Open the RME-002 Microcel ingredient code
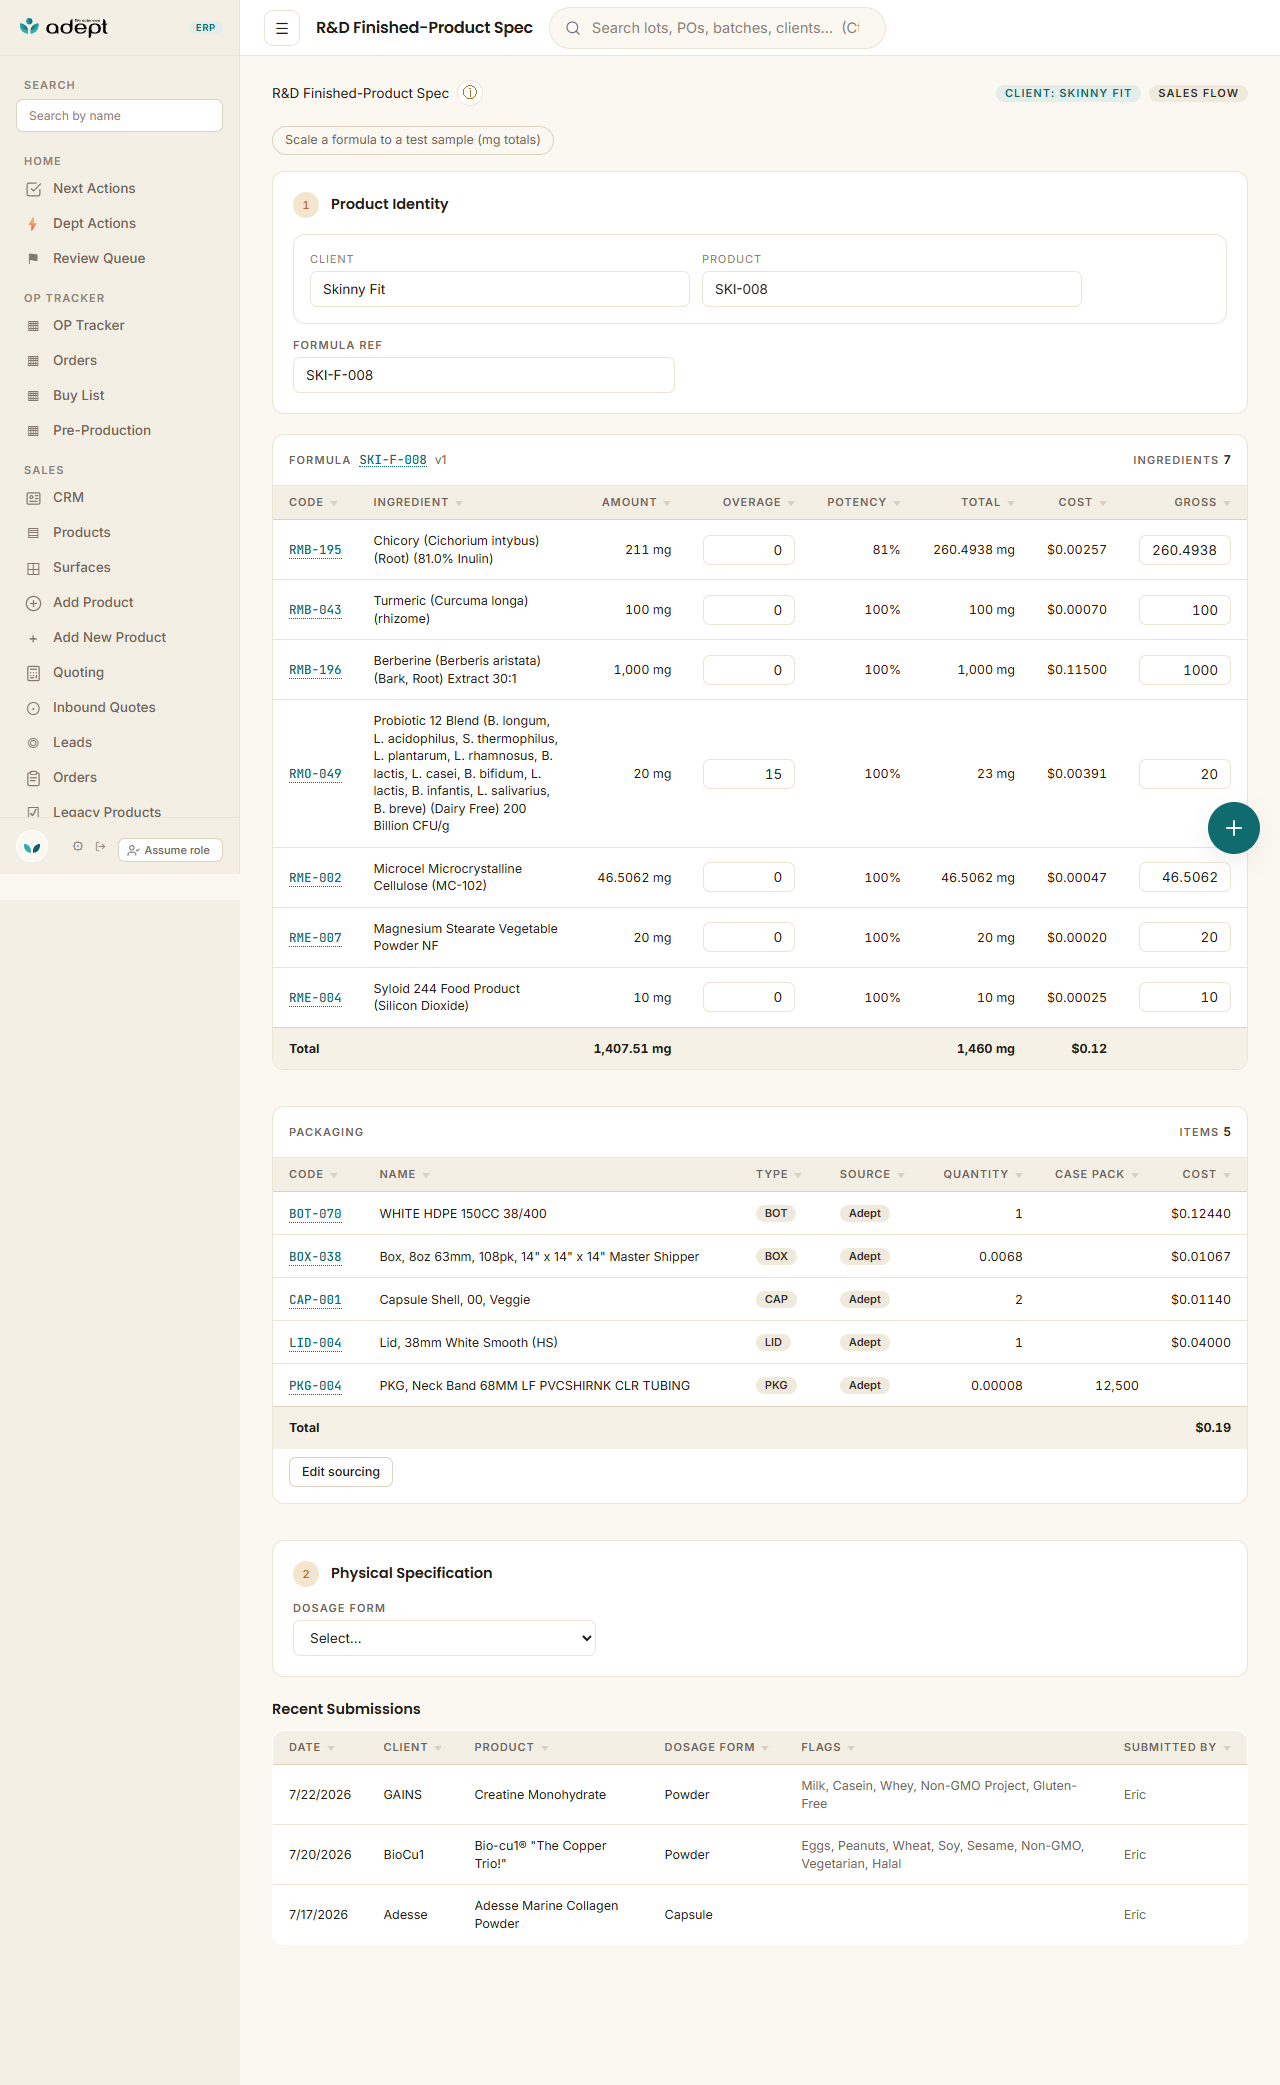 (x=315, y=878)
